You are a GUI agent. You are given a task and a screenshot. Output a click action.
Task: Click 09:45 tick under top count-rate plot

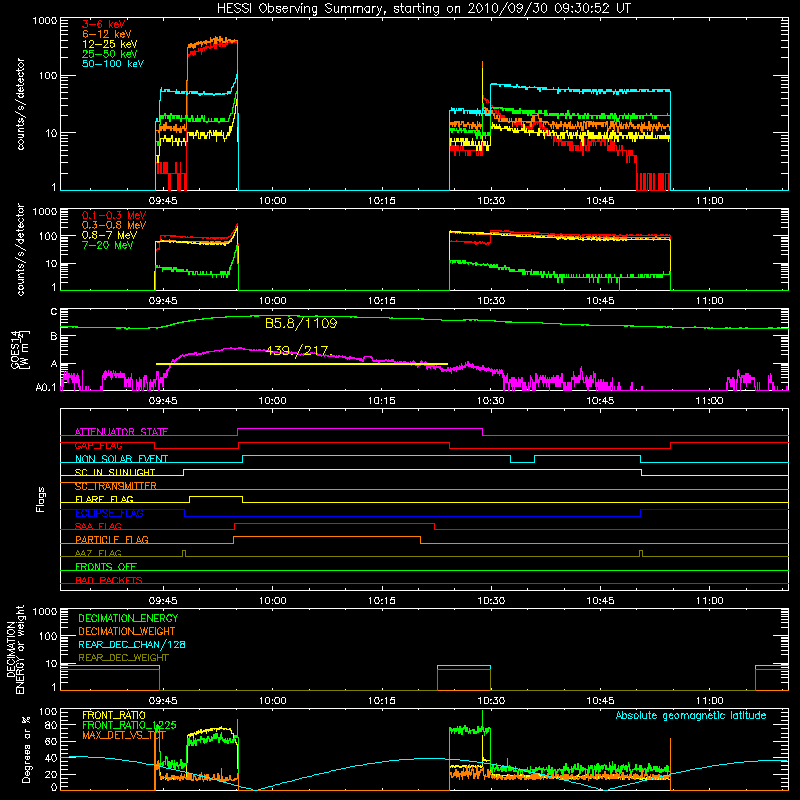click(x=163, y=201)
